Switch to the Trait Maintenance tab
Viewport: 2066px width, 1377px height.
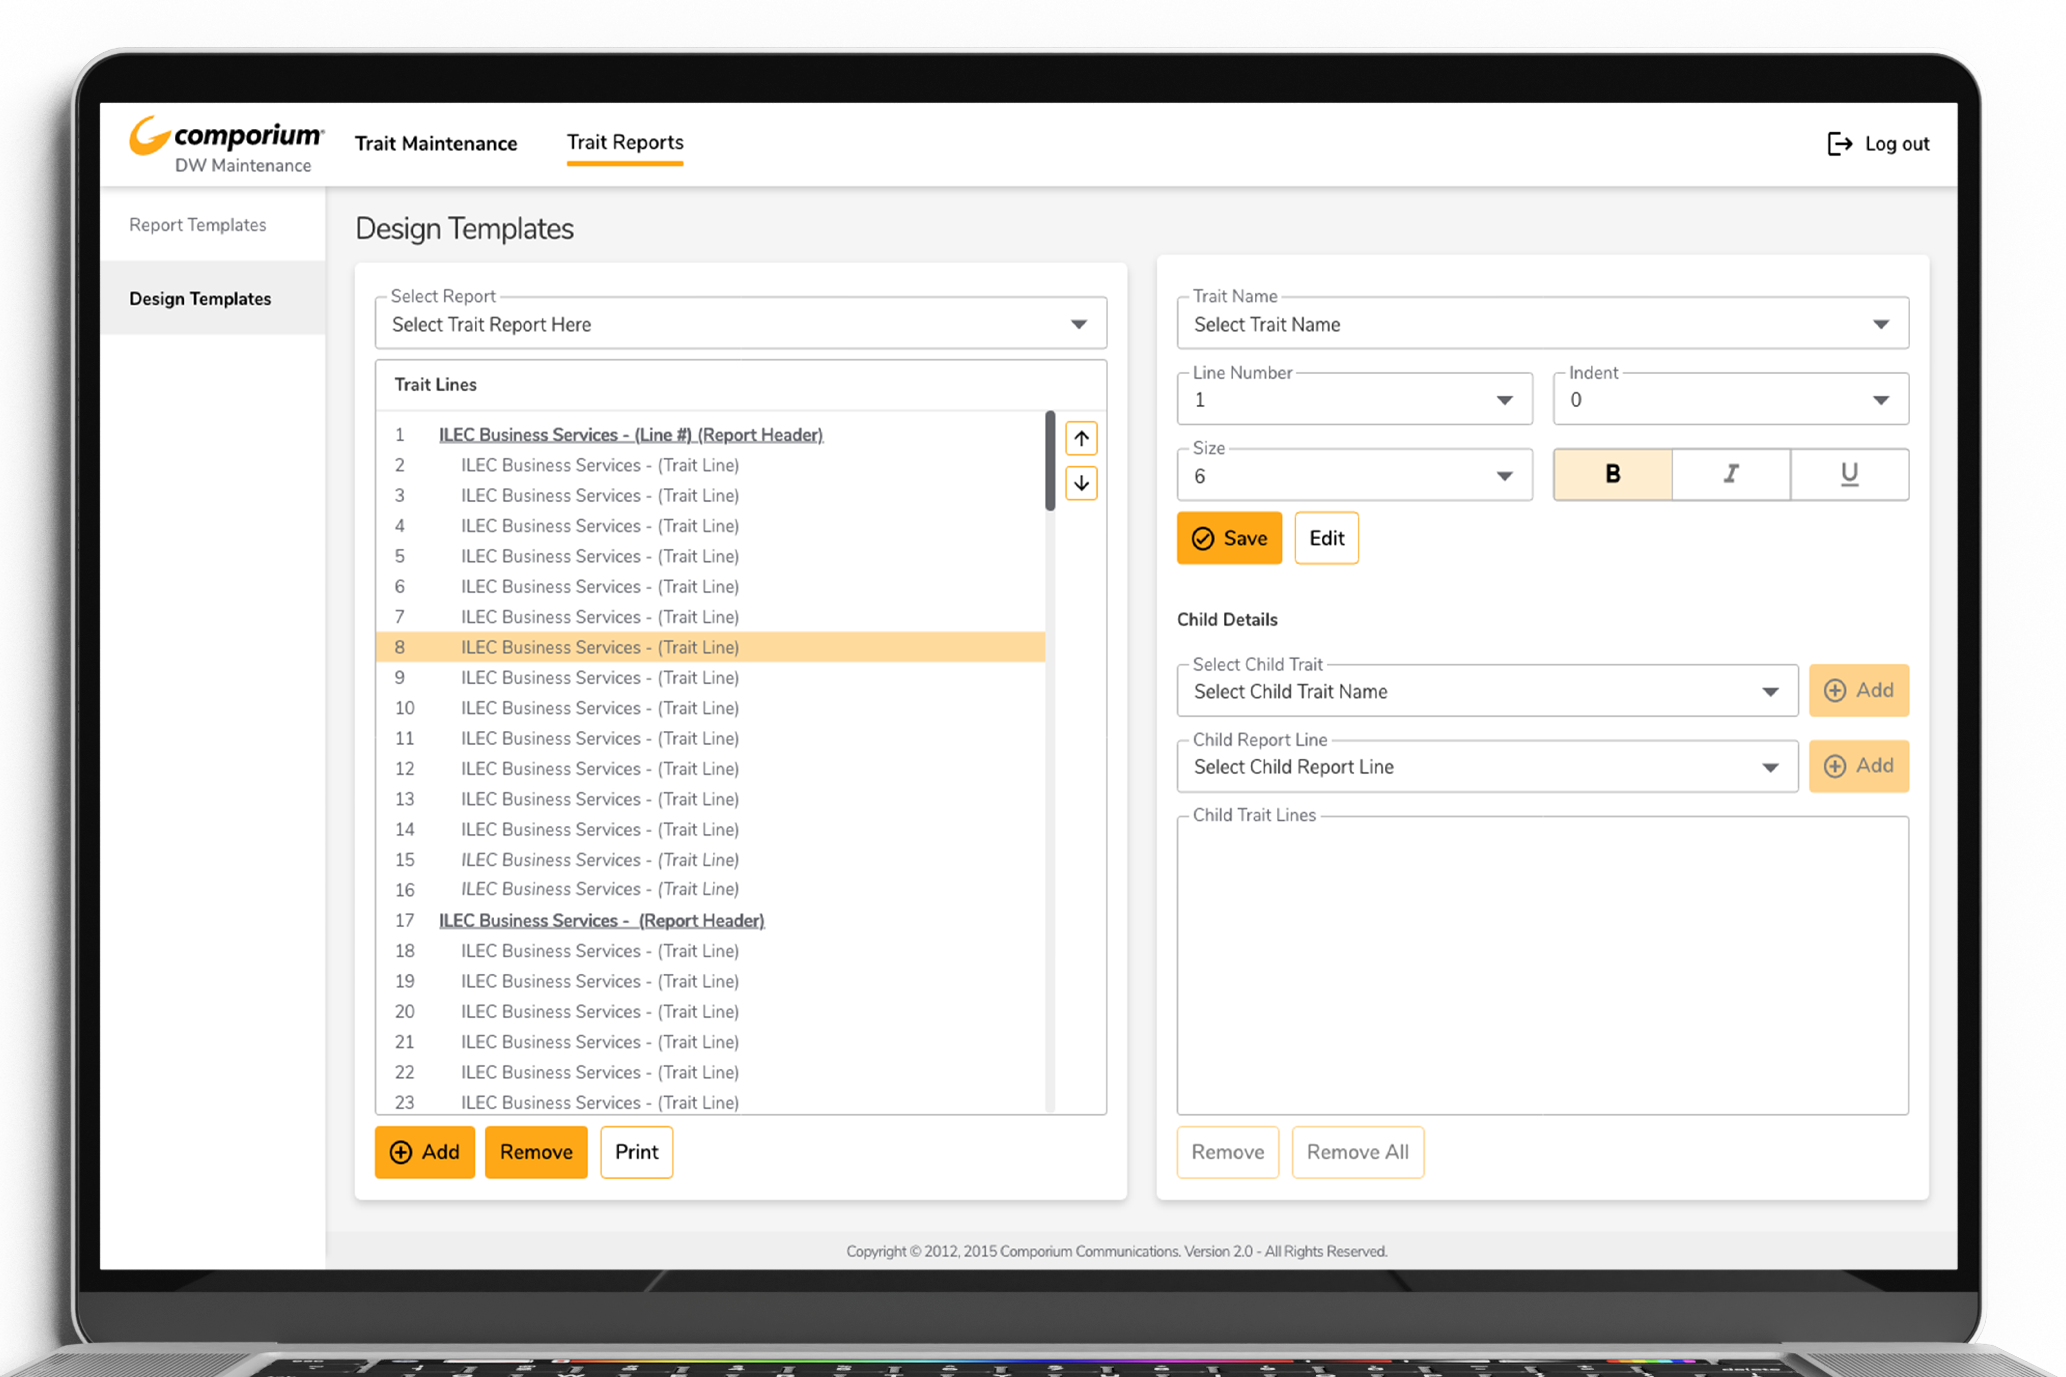tap(436, 143)
